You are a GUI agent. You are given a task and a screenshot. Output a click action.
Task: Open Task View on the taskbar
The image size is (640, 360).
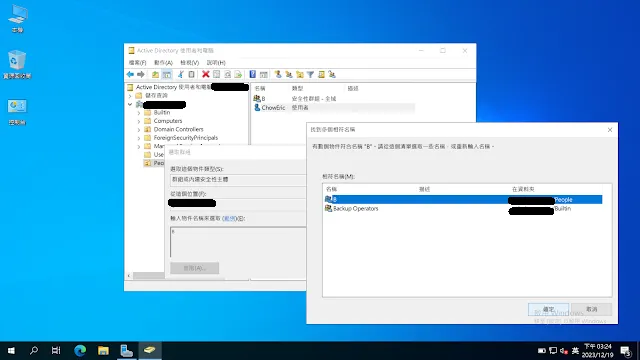(x=56, y=351)
